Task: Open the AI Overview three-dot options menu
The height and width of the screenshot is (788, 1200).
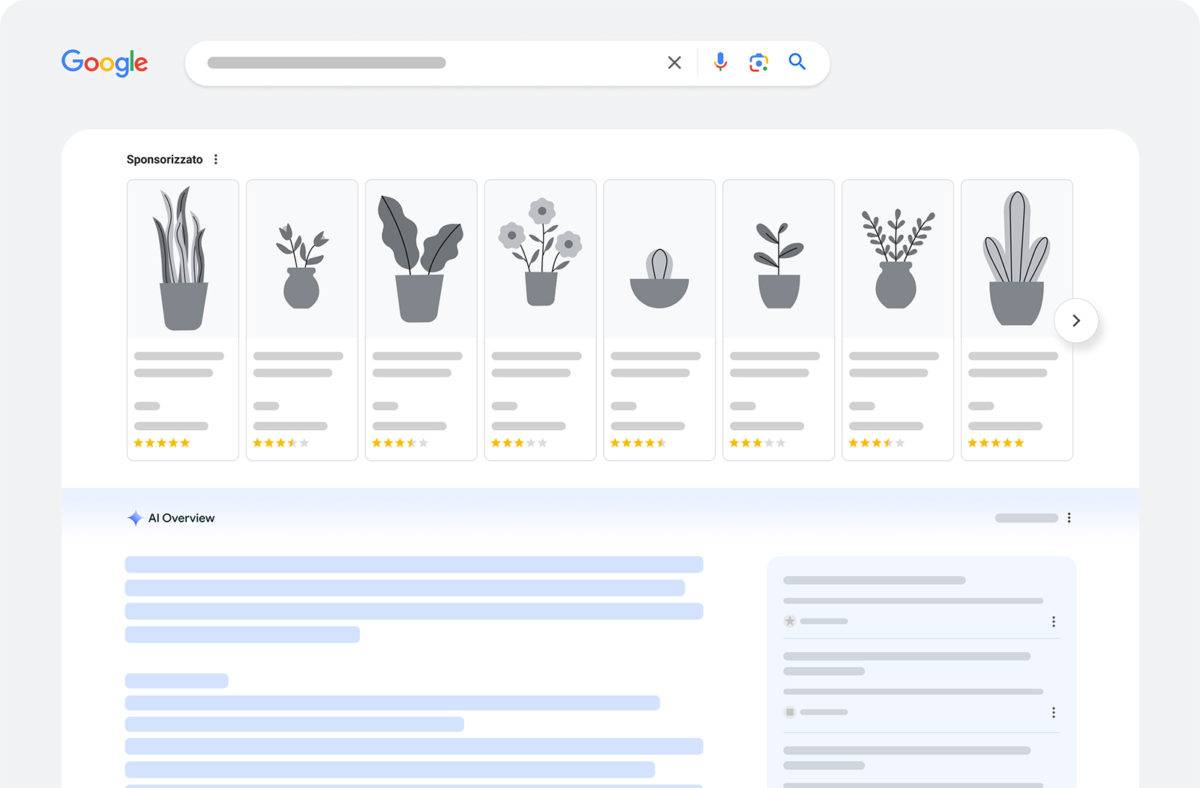Action: tap(1069, 518)
